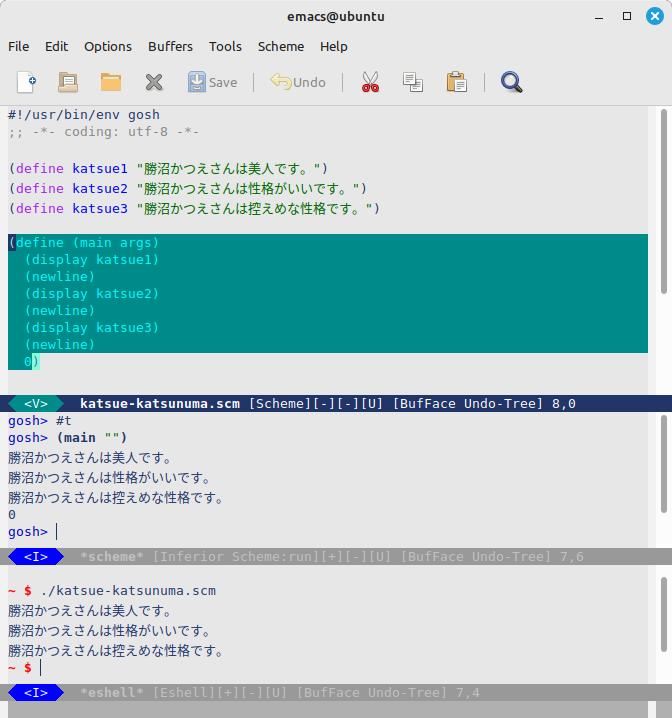This screenshot has width=672, height=718.
Task: Close the current buffer with X icon
Action: click(154, 82)
